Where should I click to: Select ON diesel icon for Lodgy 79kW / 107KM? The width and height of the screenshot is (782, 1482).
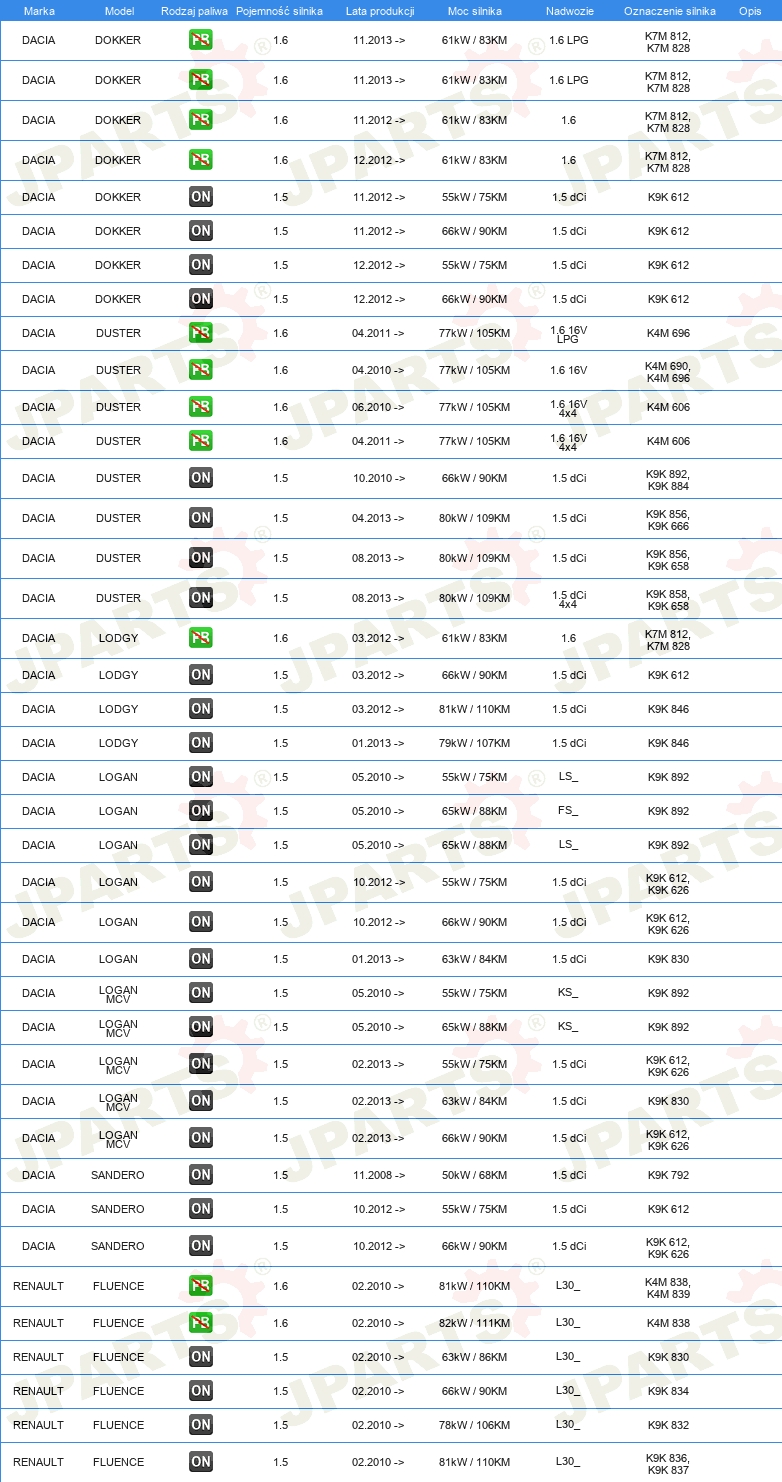200,743
